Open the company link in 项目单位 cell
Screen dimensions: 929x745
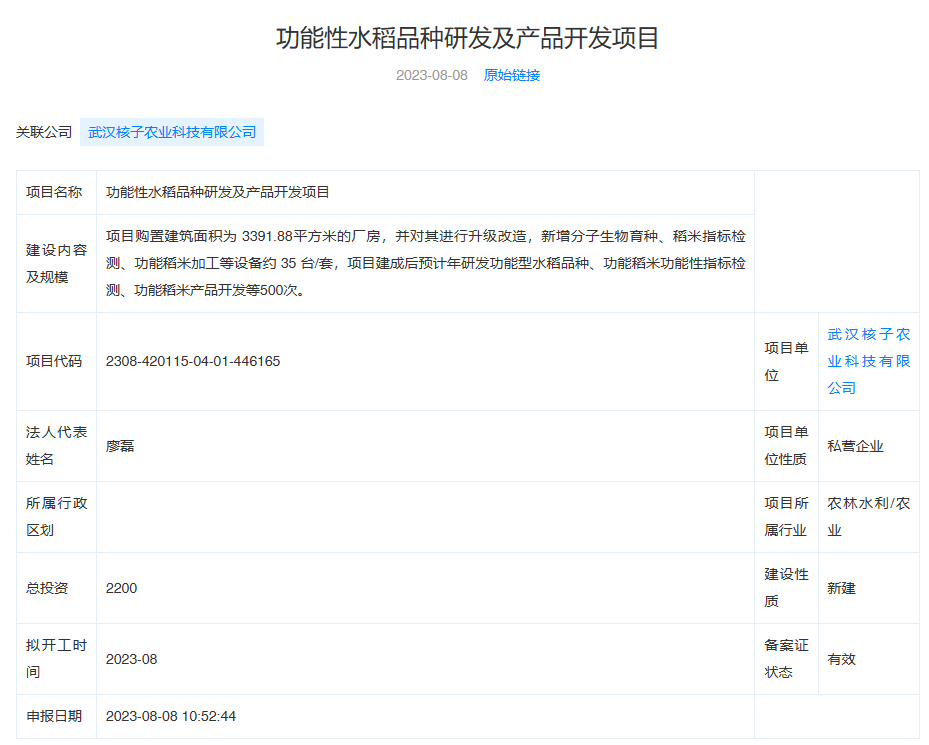click(x=868, y=361)
